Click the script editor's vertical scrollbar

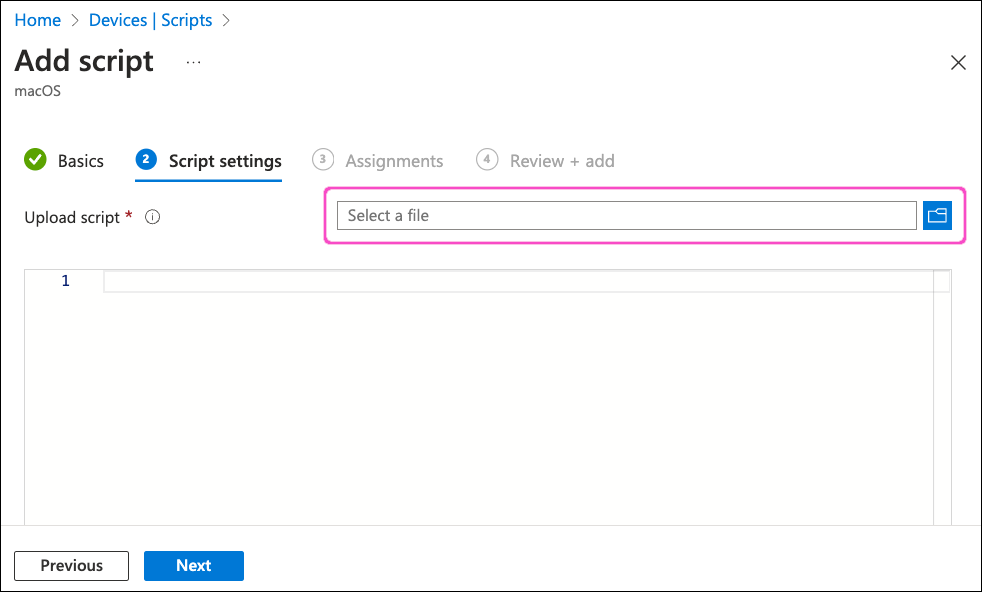(x=941, y=400)
